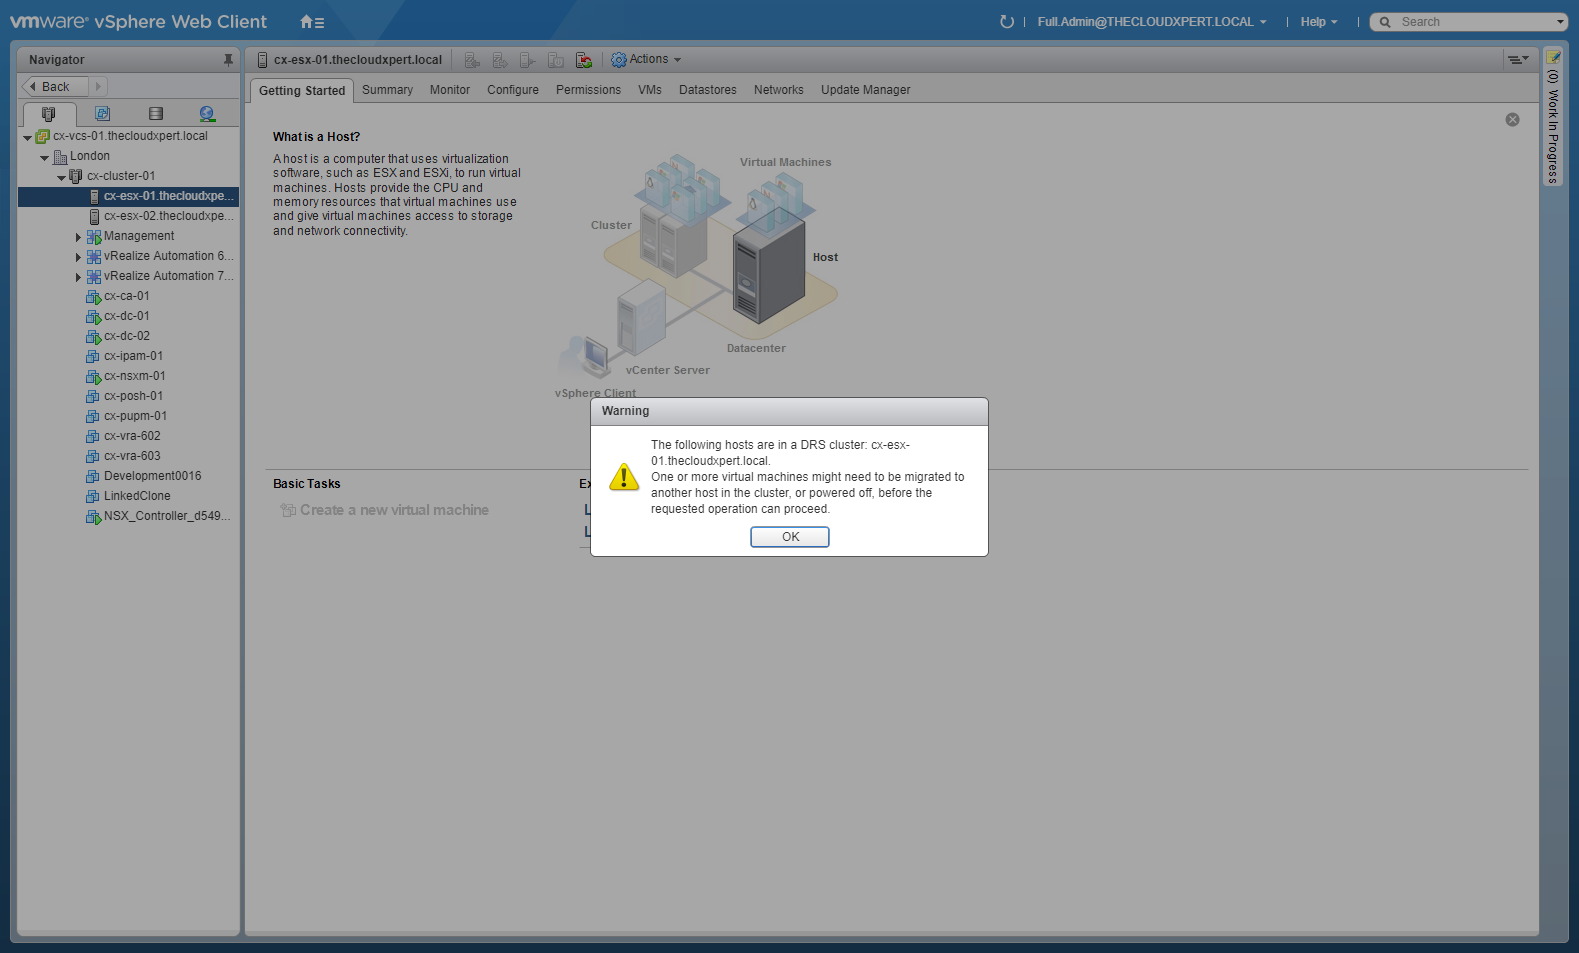Pin the Navigator panel
Screen dimensions: 1579x953
coord(228,60)
